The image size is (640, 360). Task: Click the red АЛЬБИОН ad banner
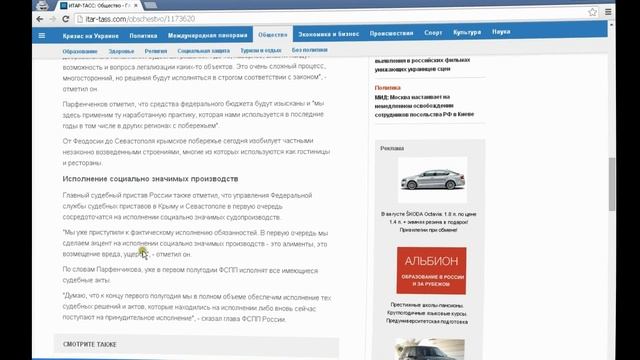(431, 270)
